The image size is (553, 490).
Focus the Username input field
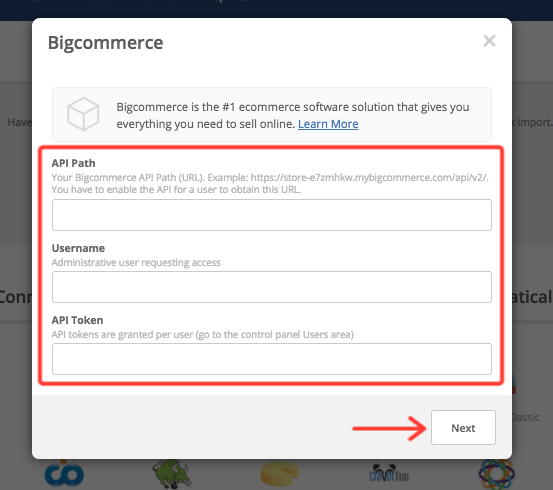coord(272,287)
